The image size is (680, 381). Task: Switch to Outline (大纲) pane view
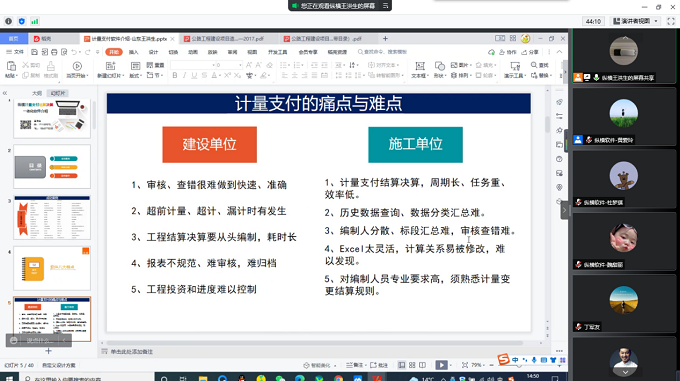(37, 93)
